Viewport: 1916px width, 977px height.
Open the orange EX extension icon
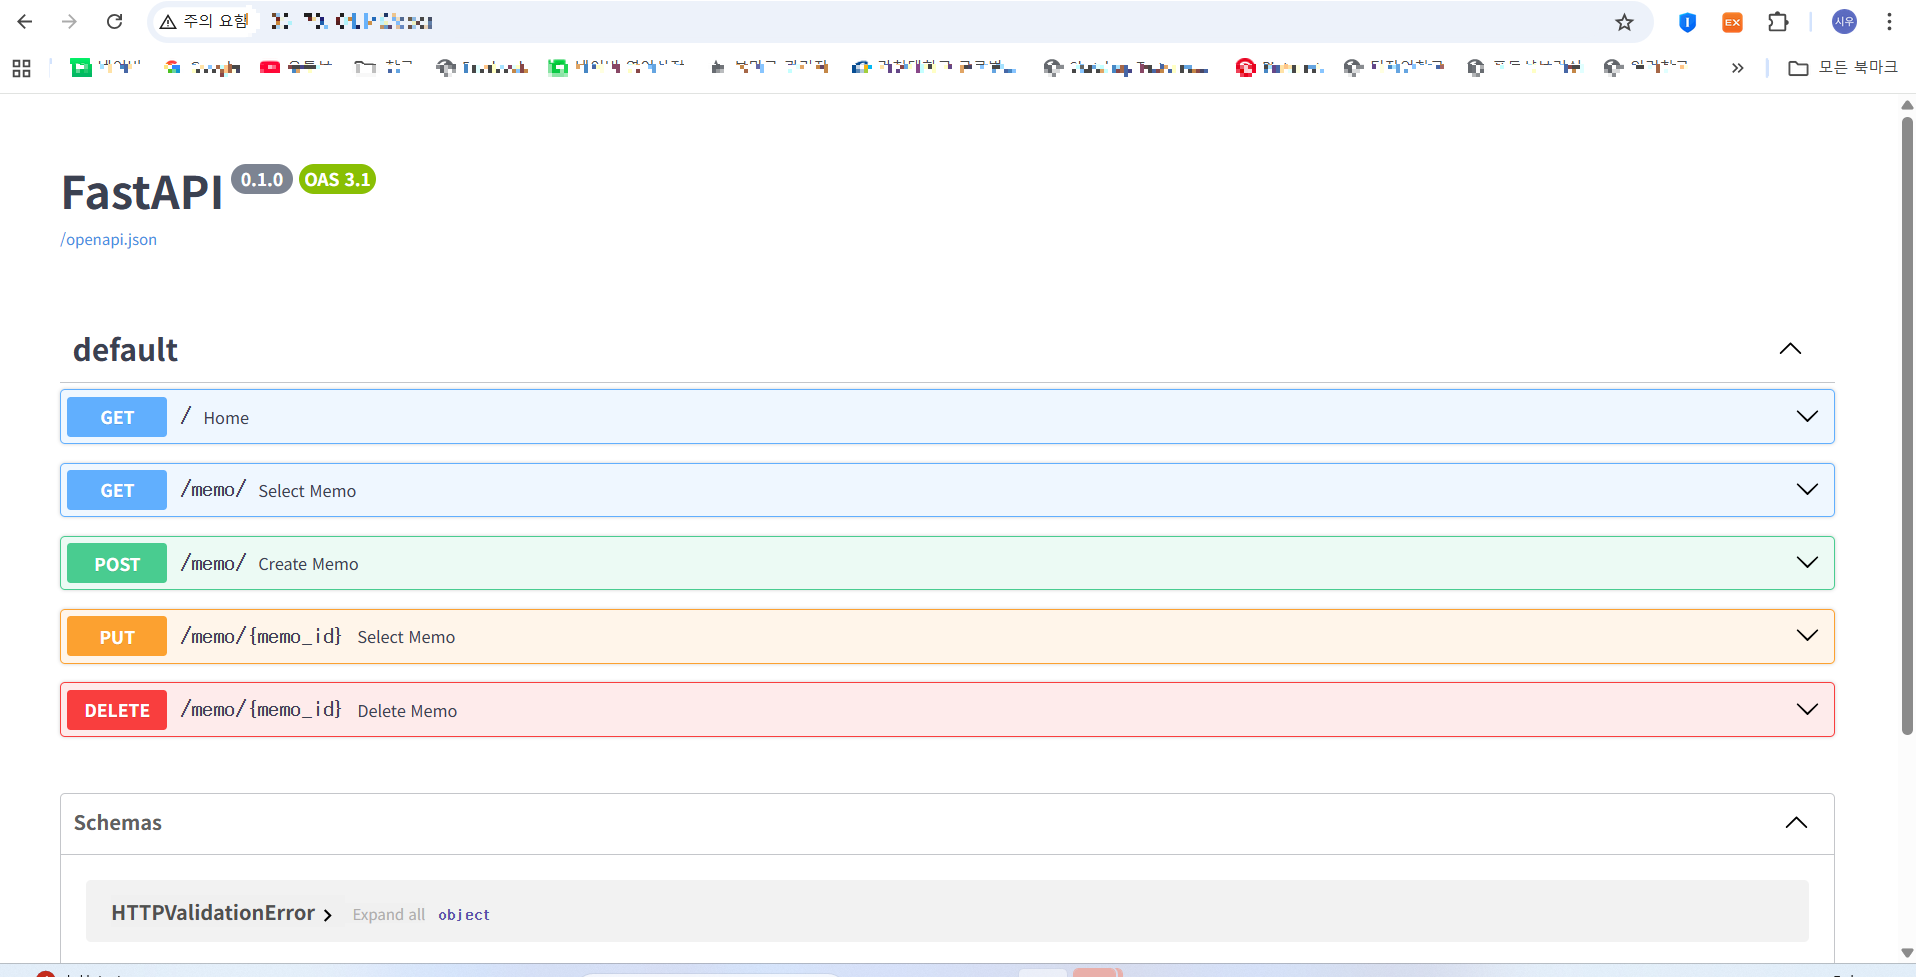1732,22
